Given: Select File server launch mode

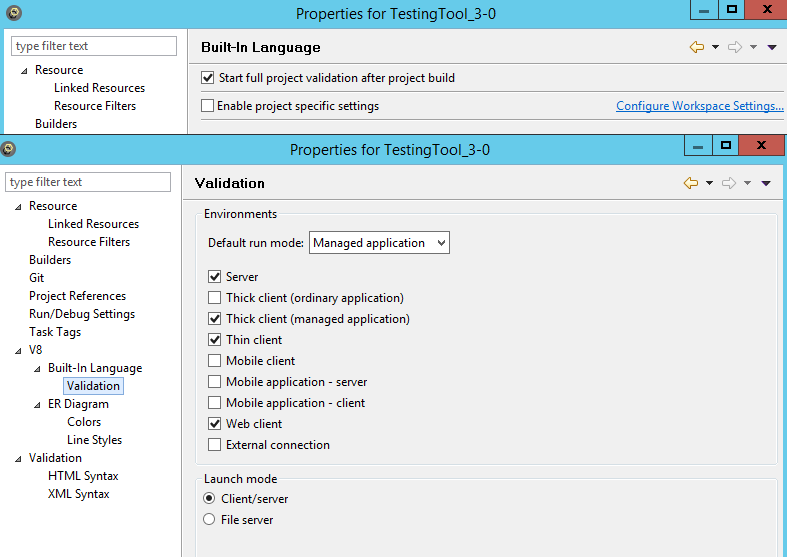Looking at the screenshot, I should [209, 519].
